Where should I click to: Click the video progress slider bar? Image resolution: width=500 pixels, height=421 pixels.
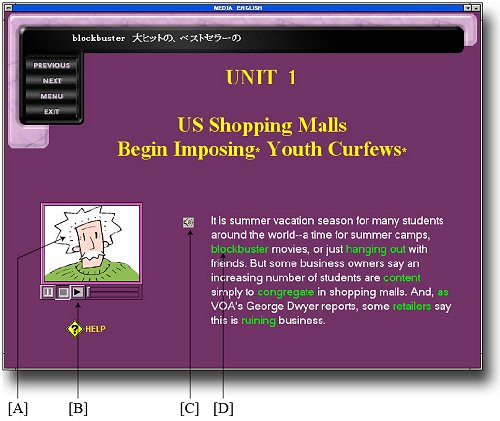tap(114, 293)
